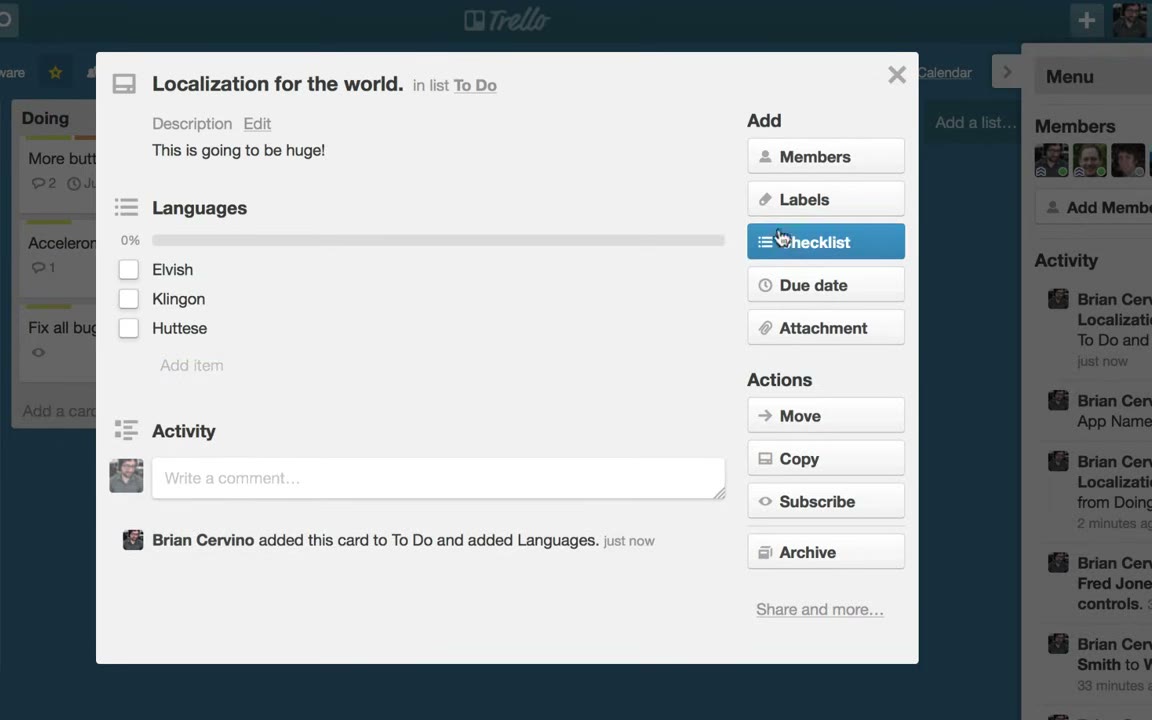Screen dimensions: 1152x720
Task: Click the second member avatar in sidebar
Action: coord(1090,160)
